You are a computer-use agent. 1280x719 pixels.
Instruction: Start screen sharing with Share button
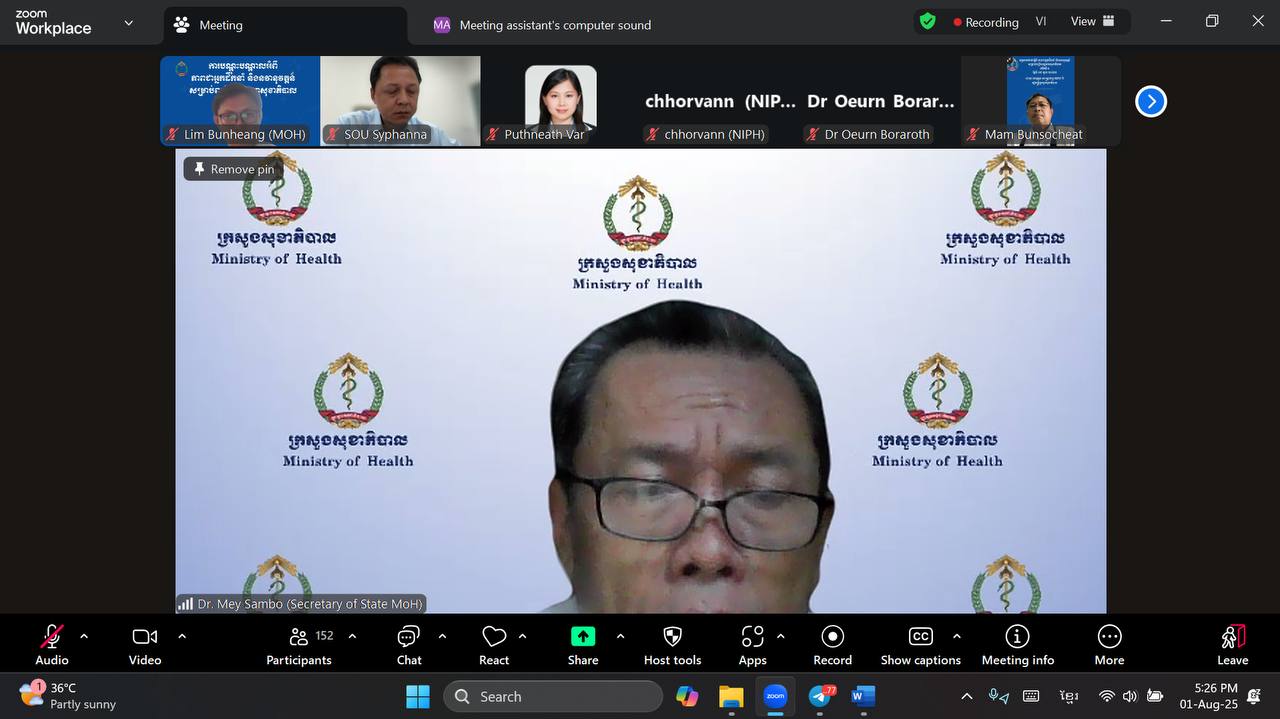(583, 645)
